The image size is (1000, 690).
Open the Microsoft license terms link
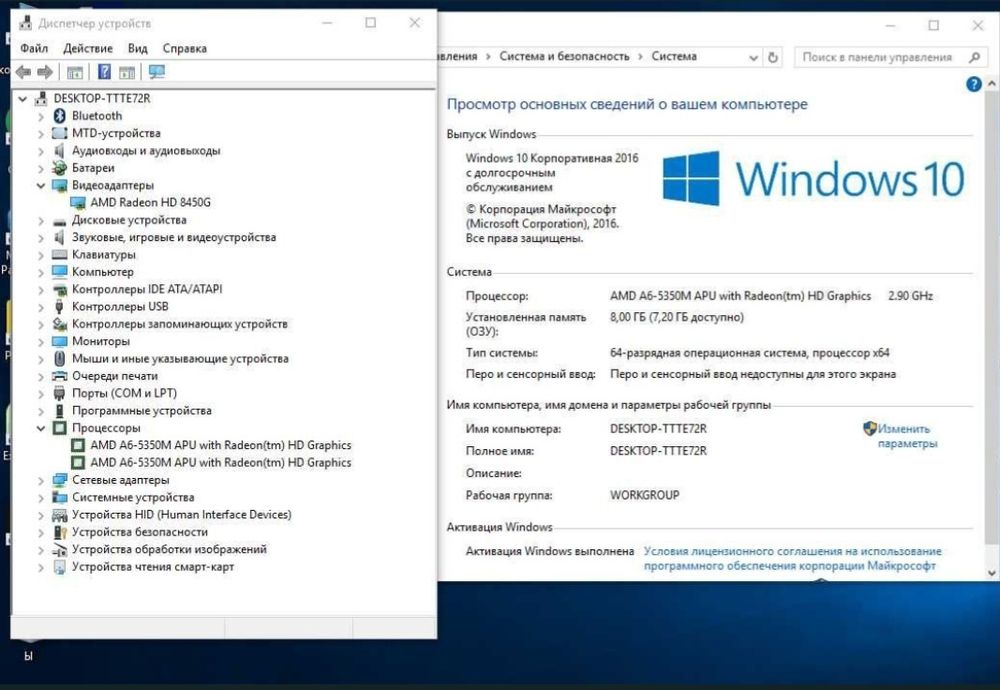pos(792,558)
